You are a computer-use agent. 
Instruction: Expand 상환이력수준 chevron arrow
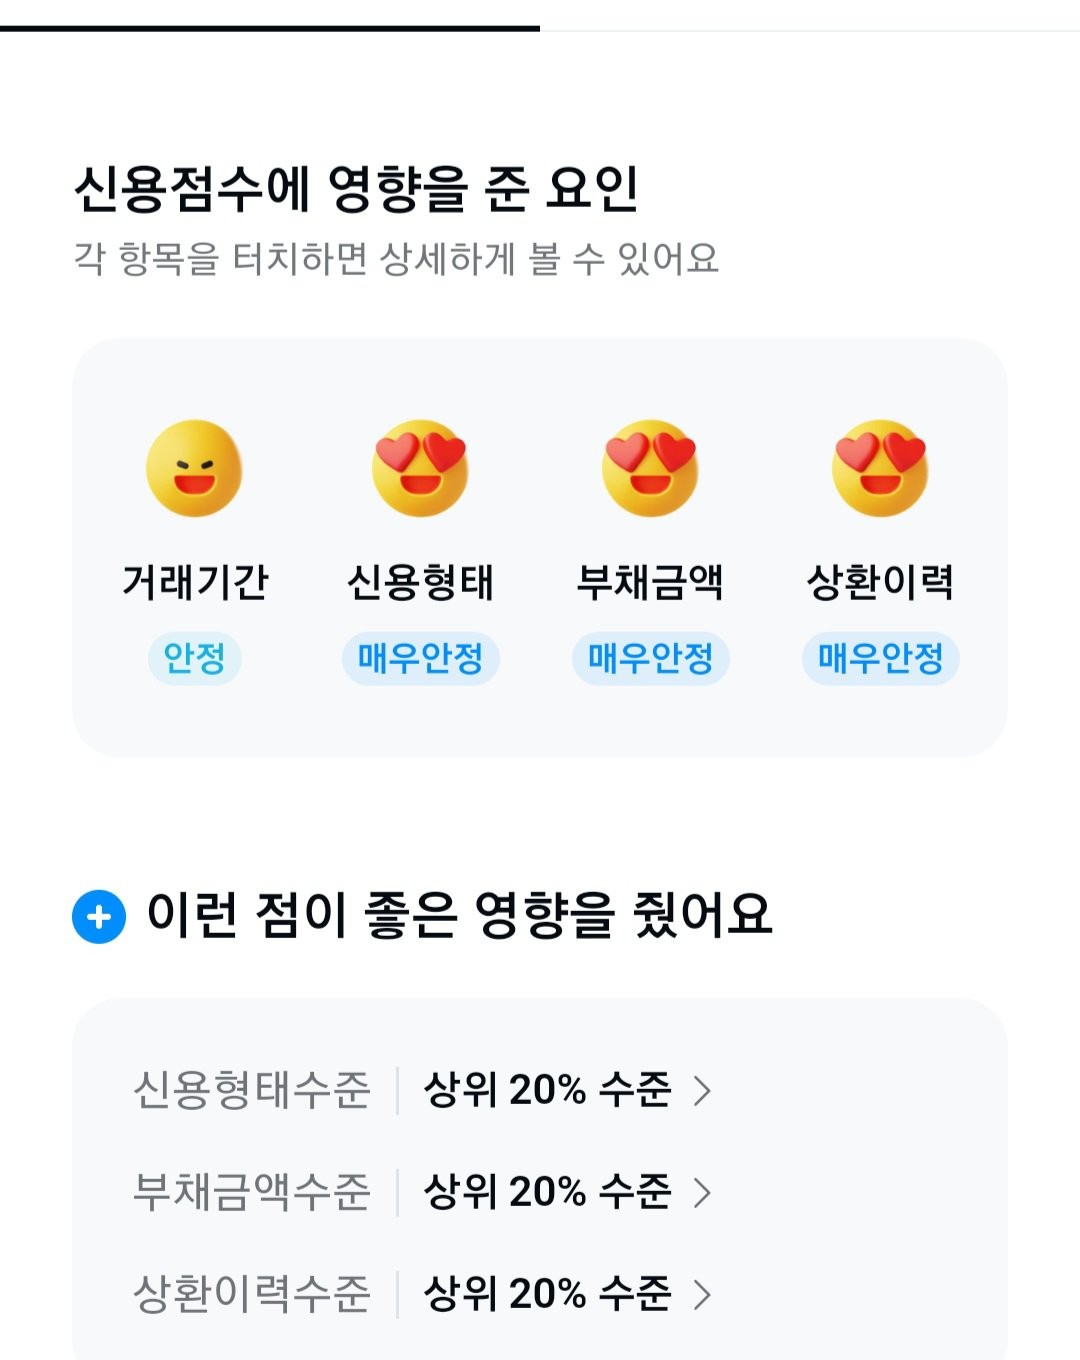[702, 1294]
